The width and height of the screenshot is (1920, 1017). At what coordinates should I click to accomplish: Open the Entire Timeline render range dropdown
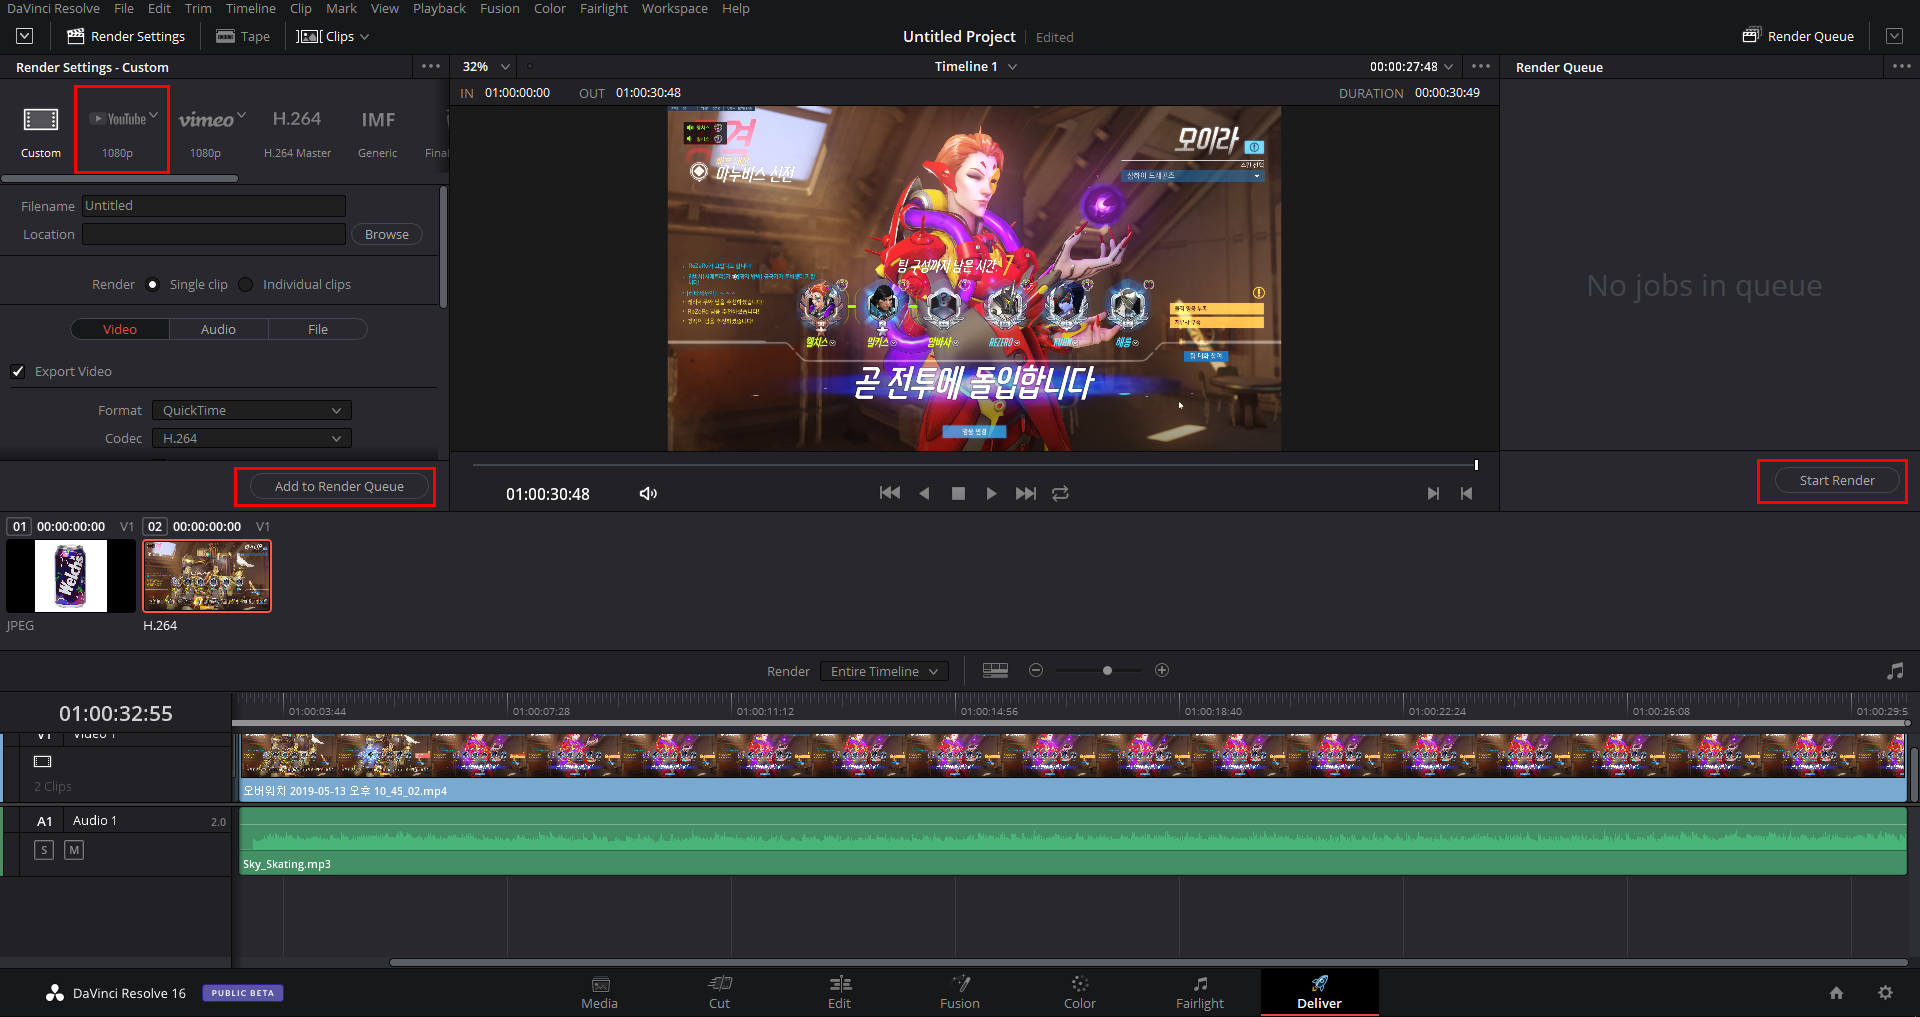coord(884,671)
